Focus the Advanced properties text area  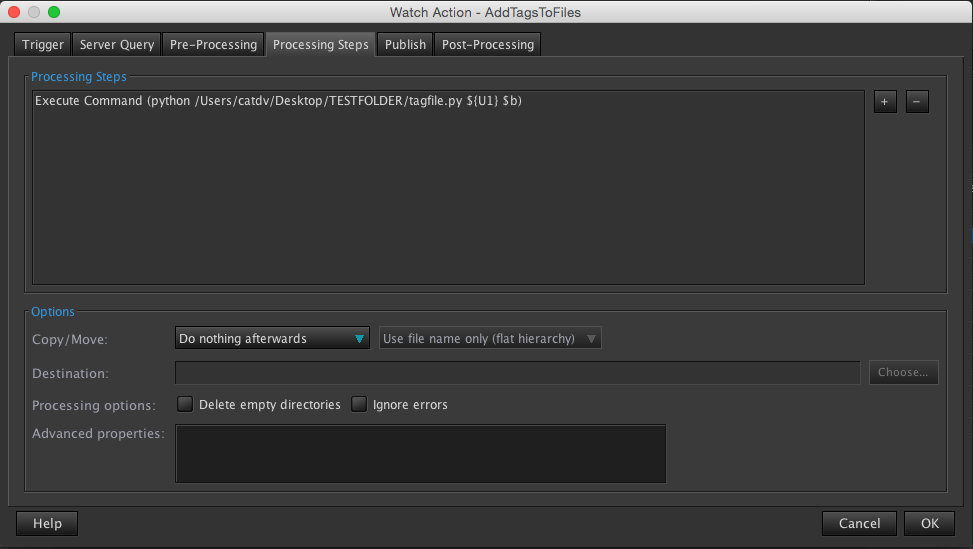[420, 453]
